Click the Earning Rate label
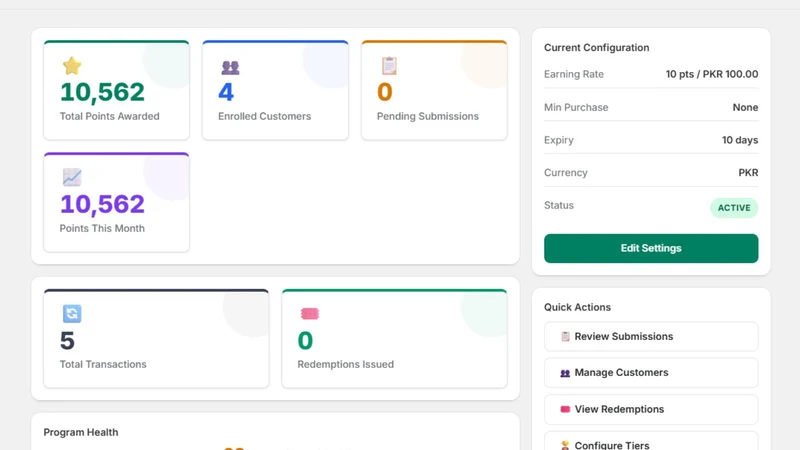Image resolution: width=800 pixels, height=450 pixels. [573, 74]
